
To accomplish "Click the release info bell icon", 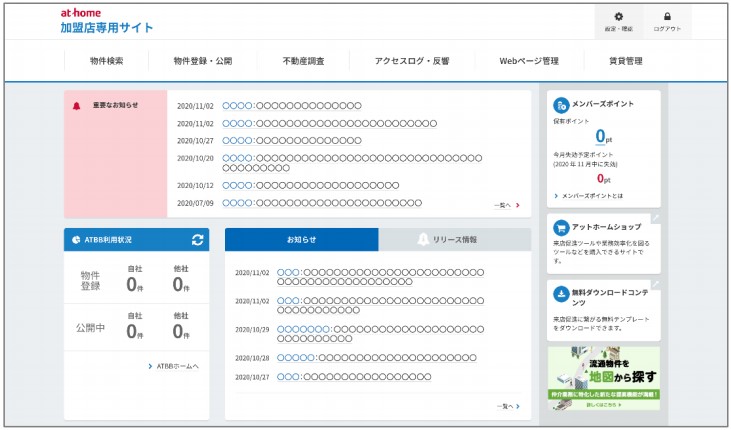I will tap(423, 239).
